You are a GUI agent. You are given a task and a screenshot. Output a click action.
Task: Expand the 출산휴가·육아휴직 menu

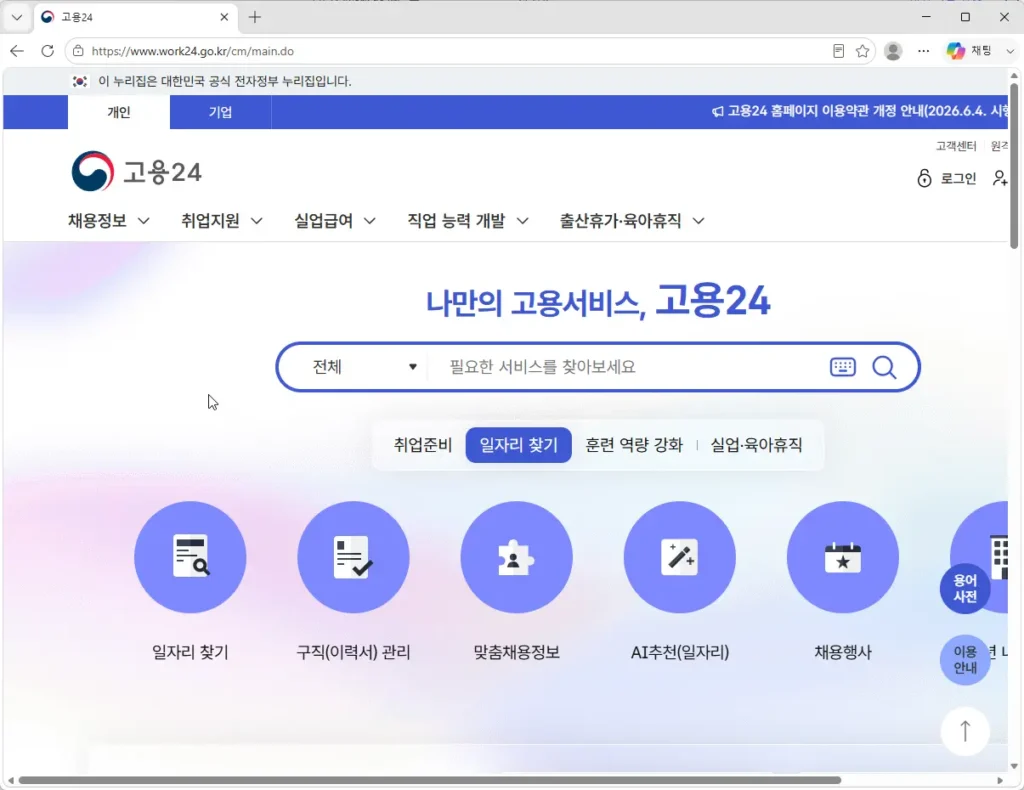tap(632, 221)
